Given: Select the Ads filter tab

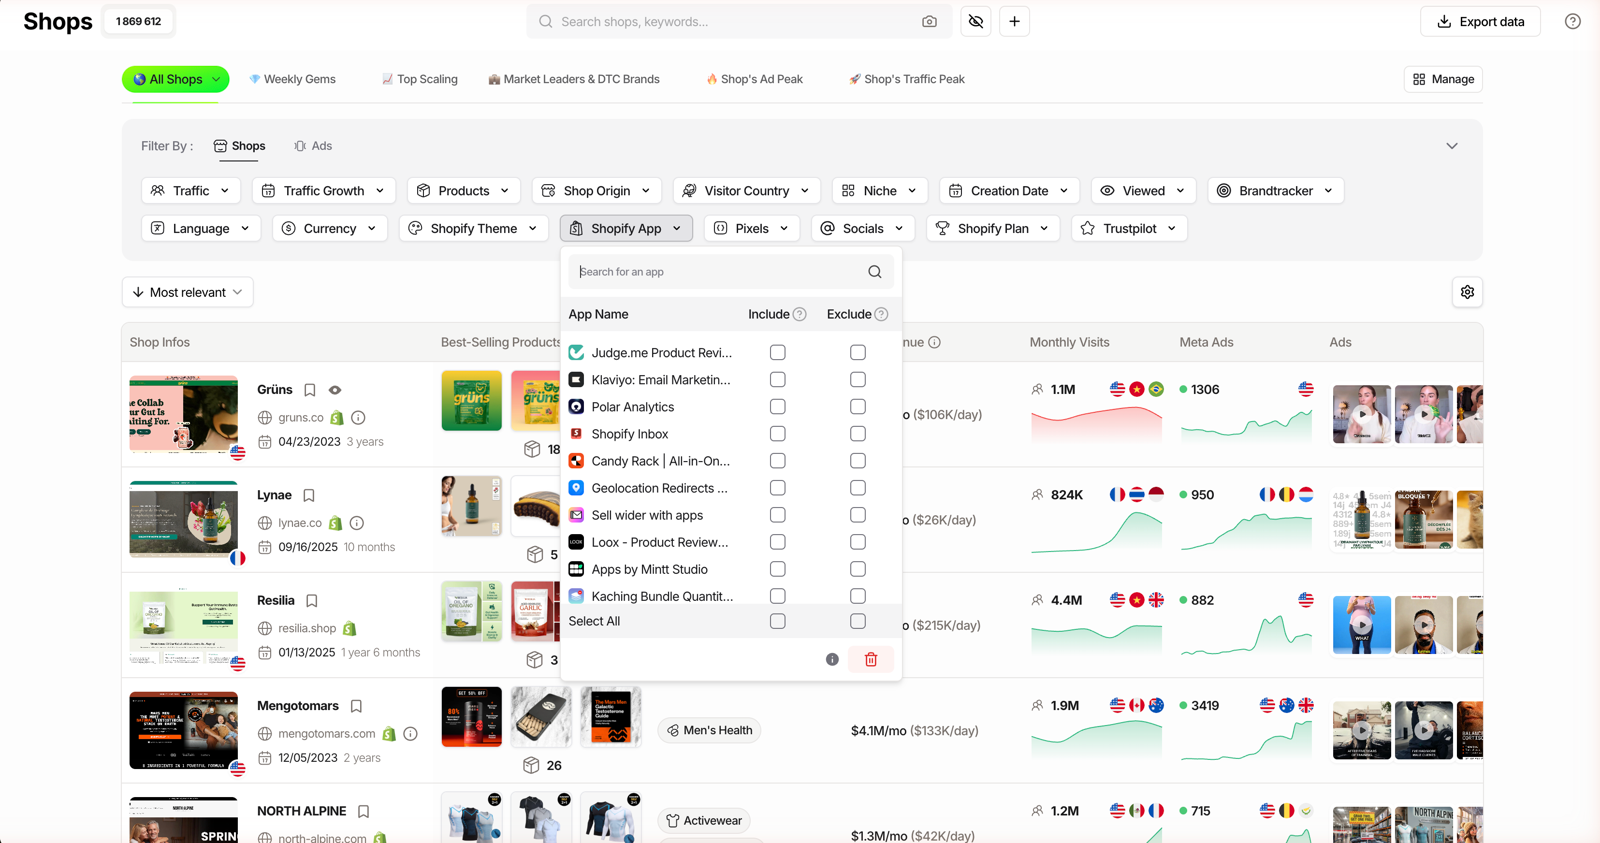Looking at the screenshot, I should click(x=313, y=146).
